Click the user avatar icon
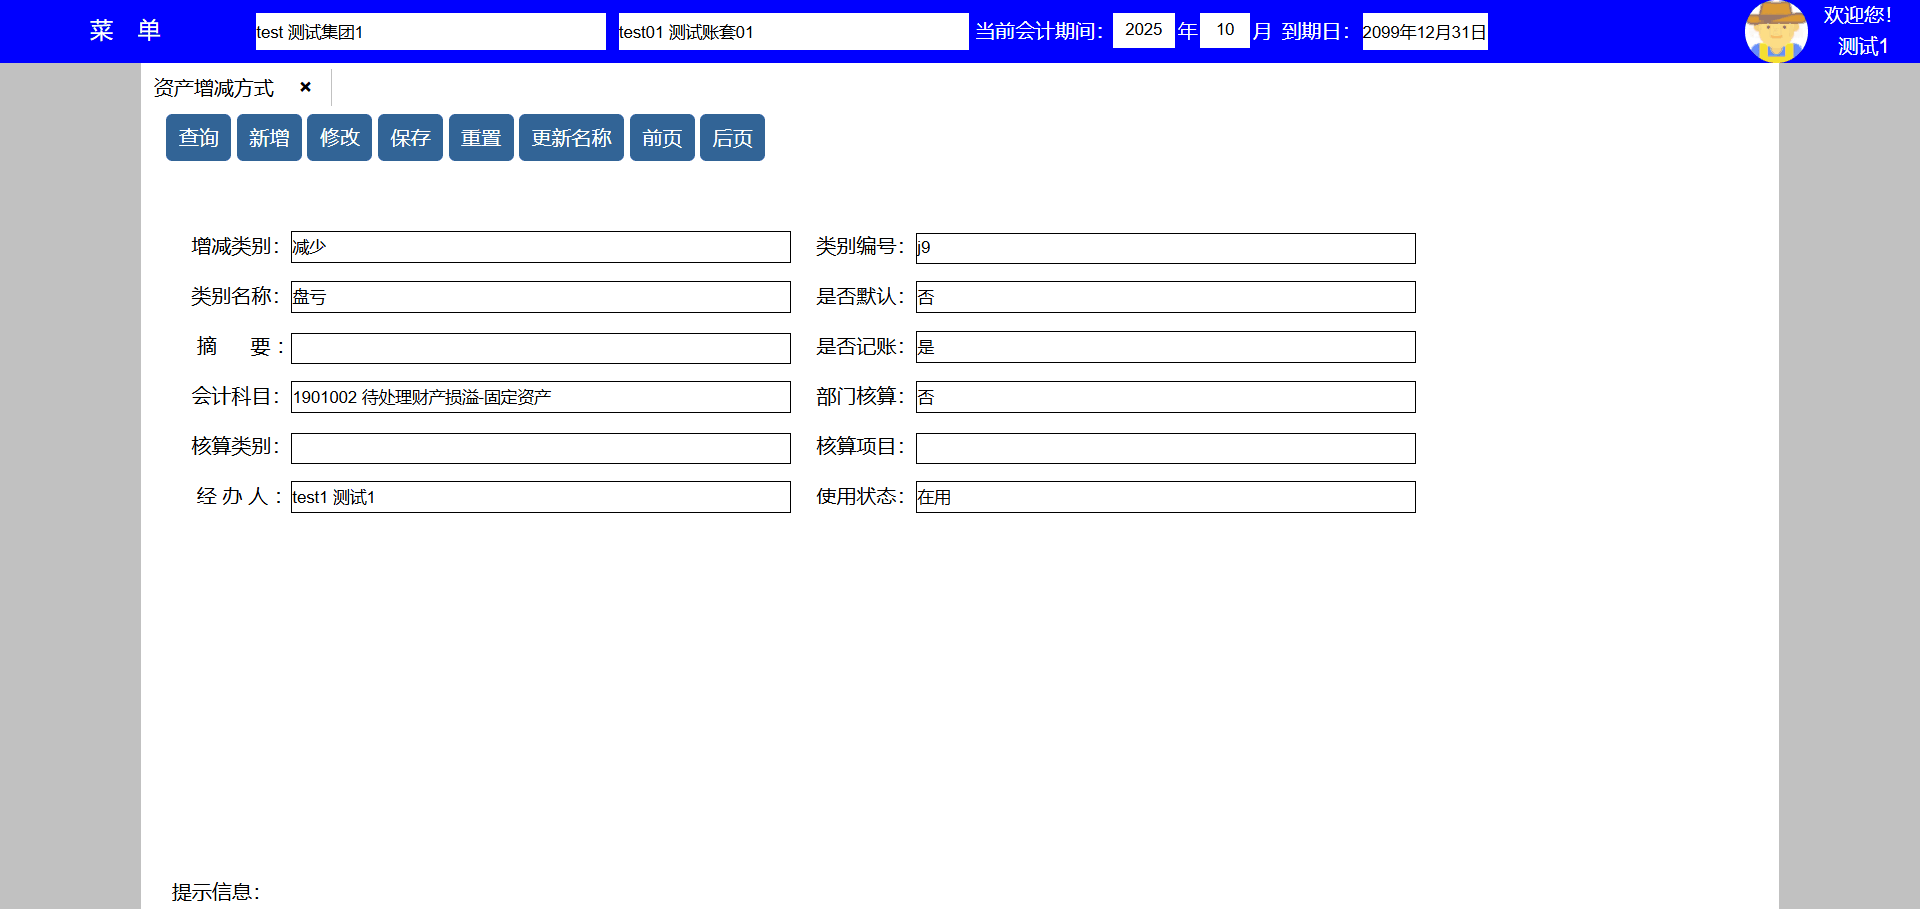 (x=1775, y=31)
